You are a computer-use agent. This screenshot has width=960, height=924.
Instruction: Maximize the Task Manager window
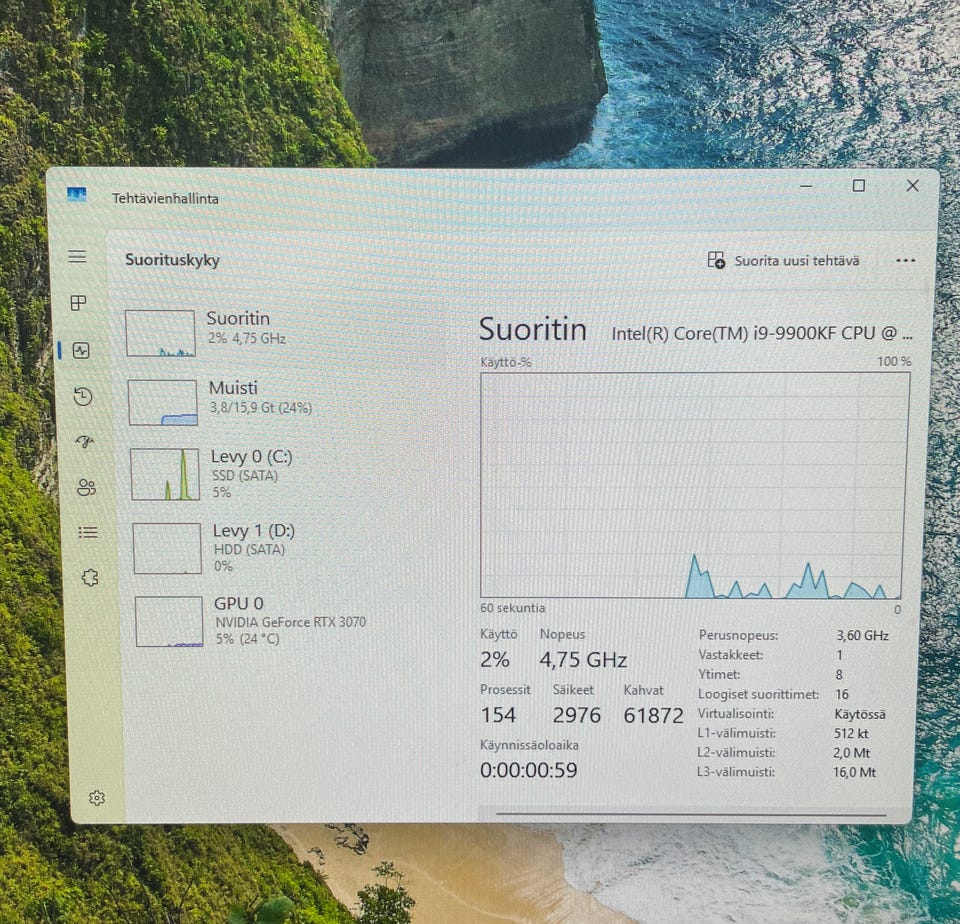pyautogui.click(x=858, y=186)
